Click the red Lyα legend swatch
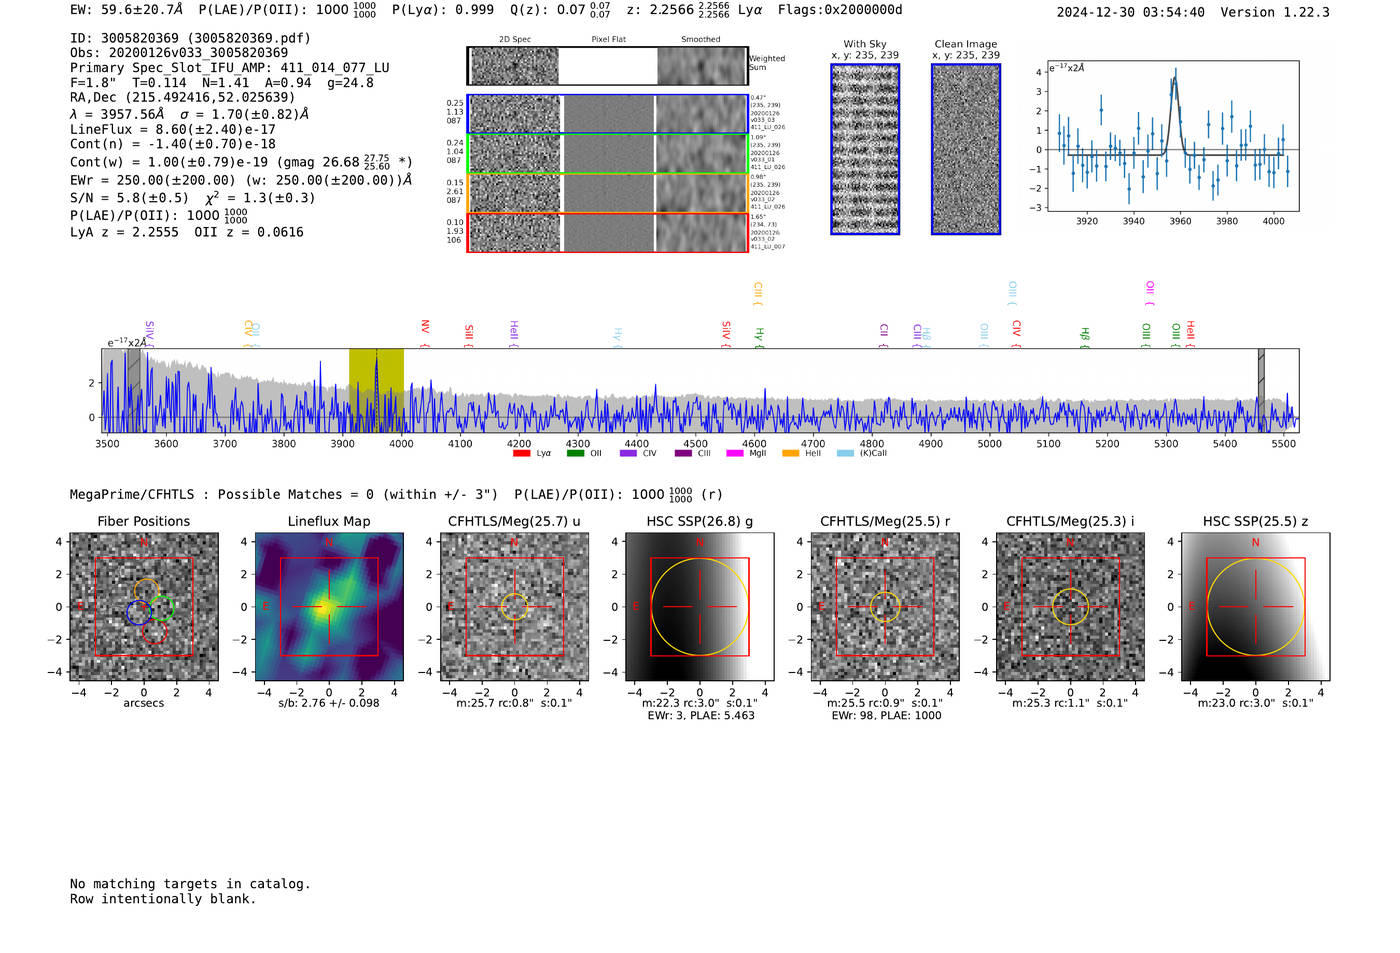 point(521,453)
